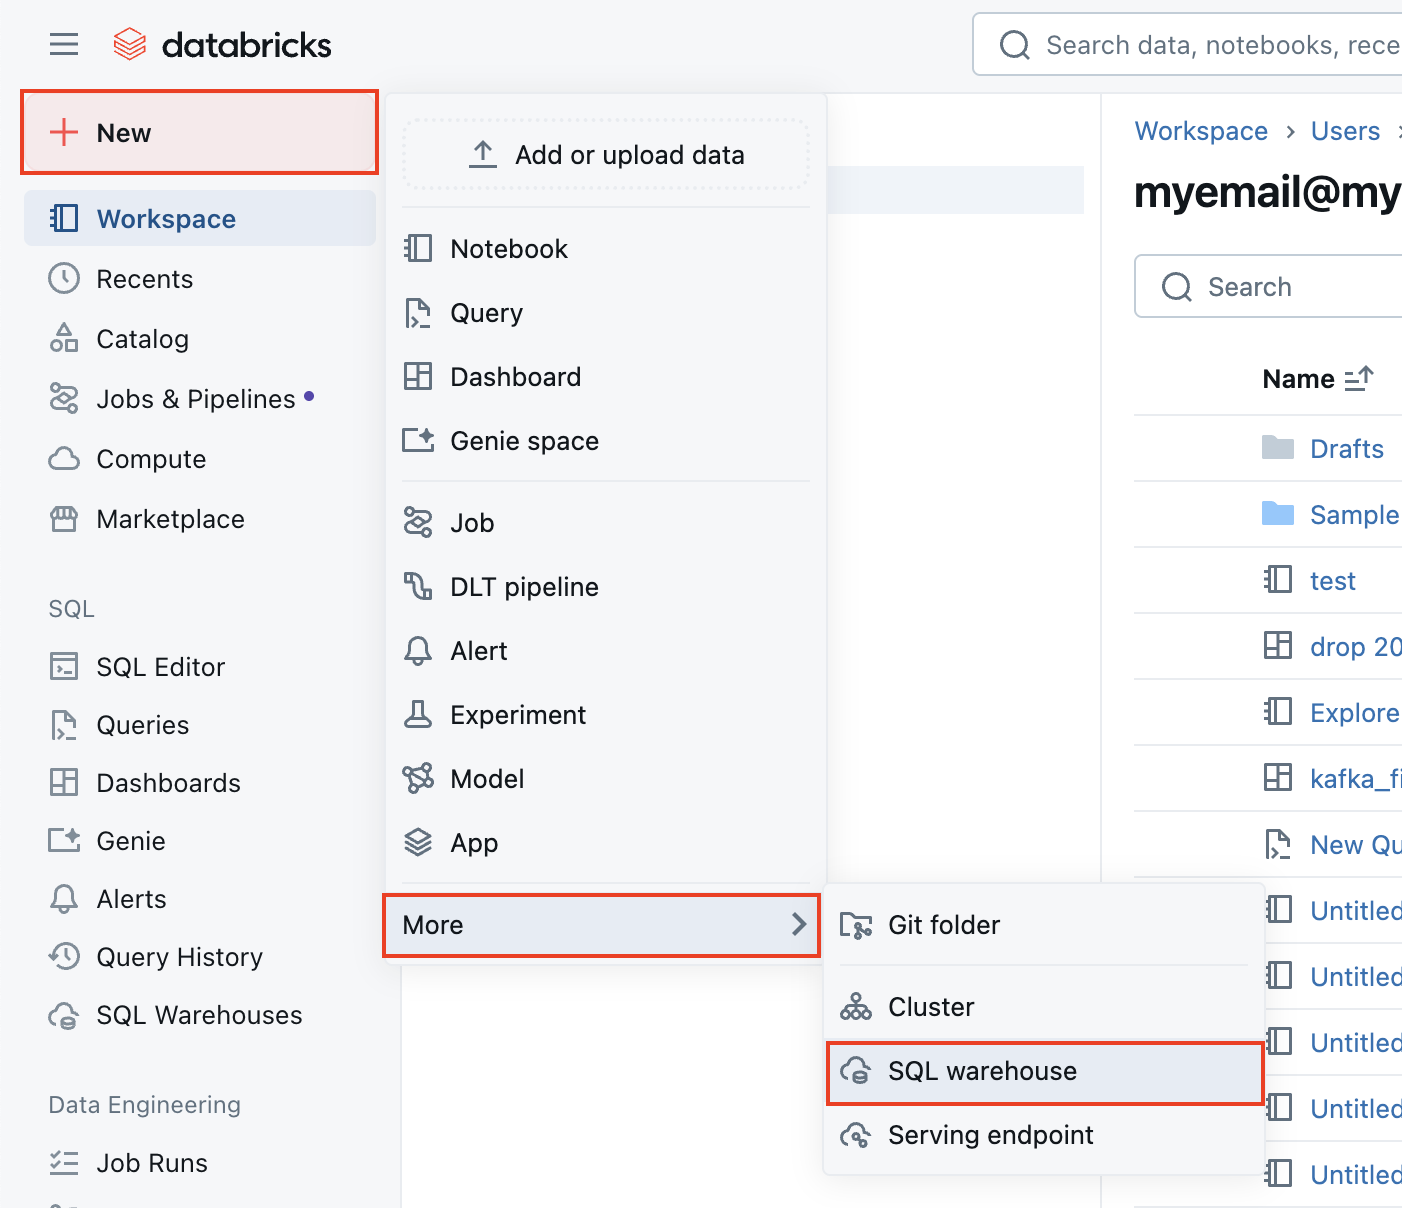Open the Explore notebook item
This screenshot has height=1208, width=1402.
(x=1354, y=713)
